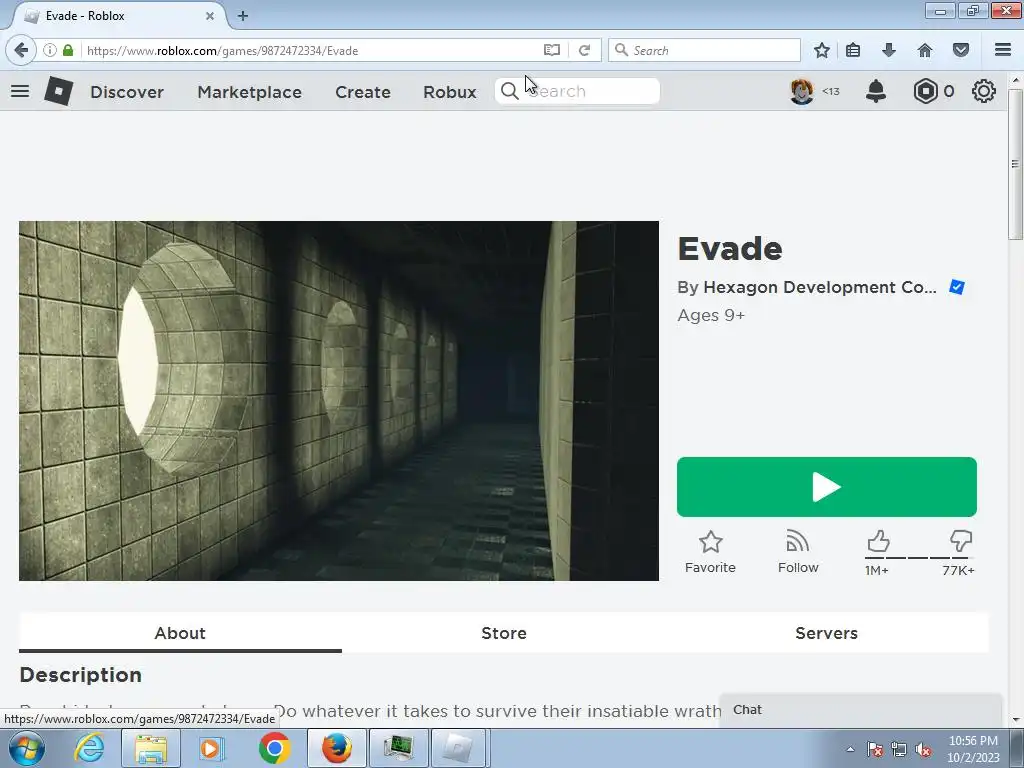Toggle Firefox reader view icon
This screenshot has width=1024, height=768.
[552, 50]
